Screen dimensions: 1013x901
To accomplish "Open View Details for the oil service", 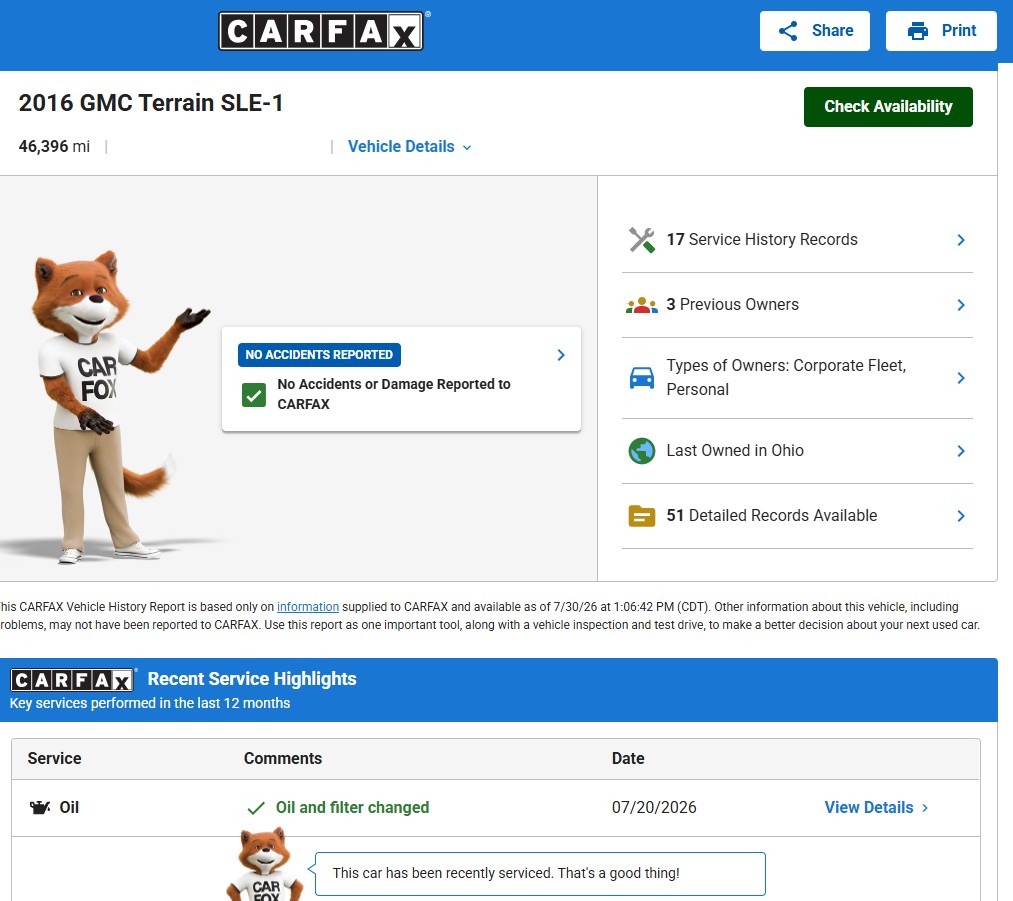I will click(x=868, y=807).
